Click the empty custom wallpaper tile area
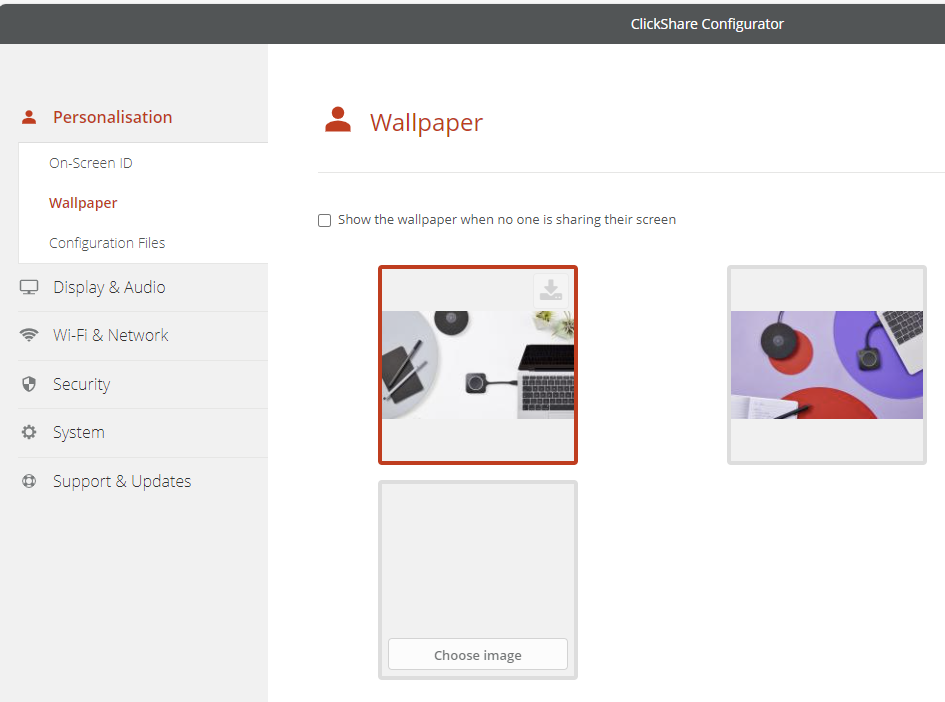Screen dimensions: 945x702 [x=477, y=560]
